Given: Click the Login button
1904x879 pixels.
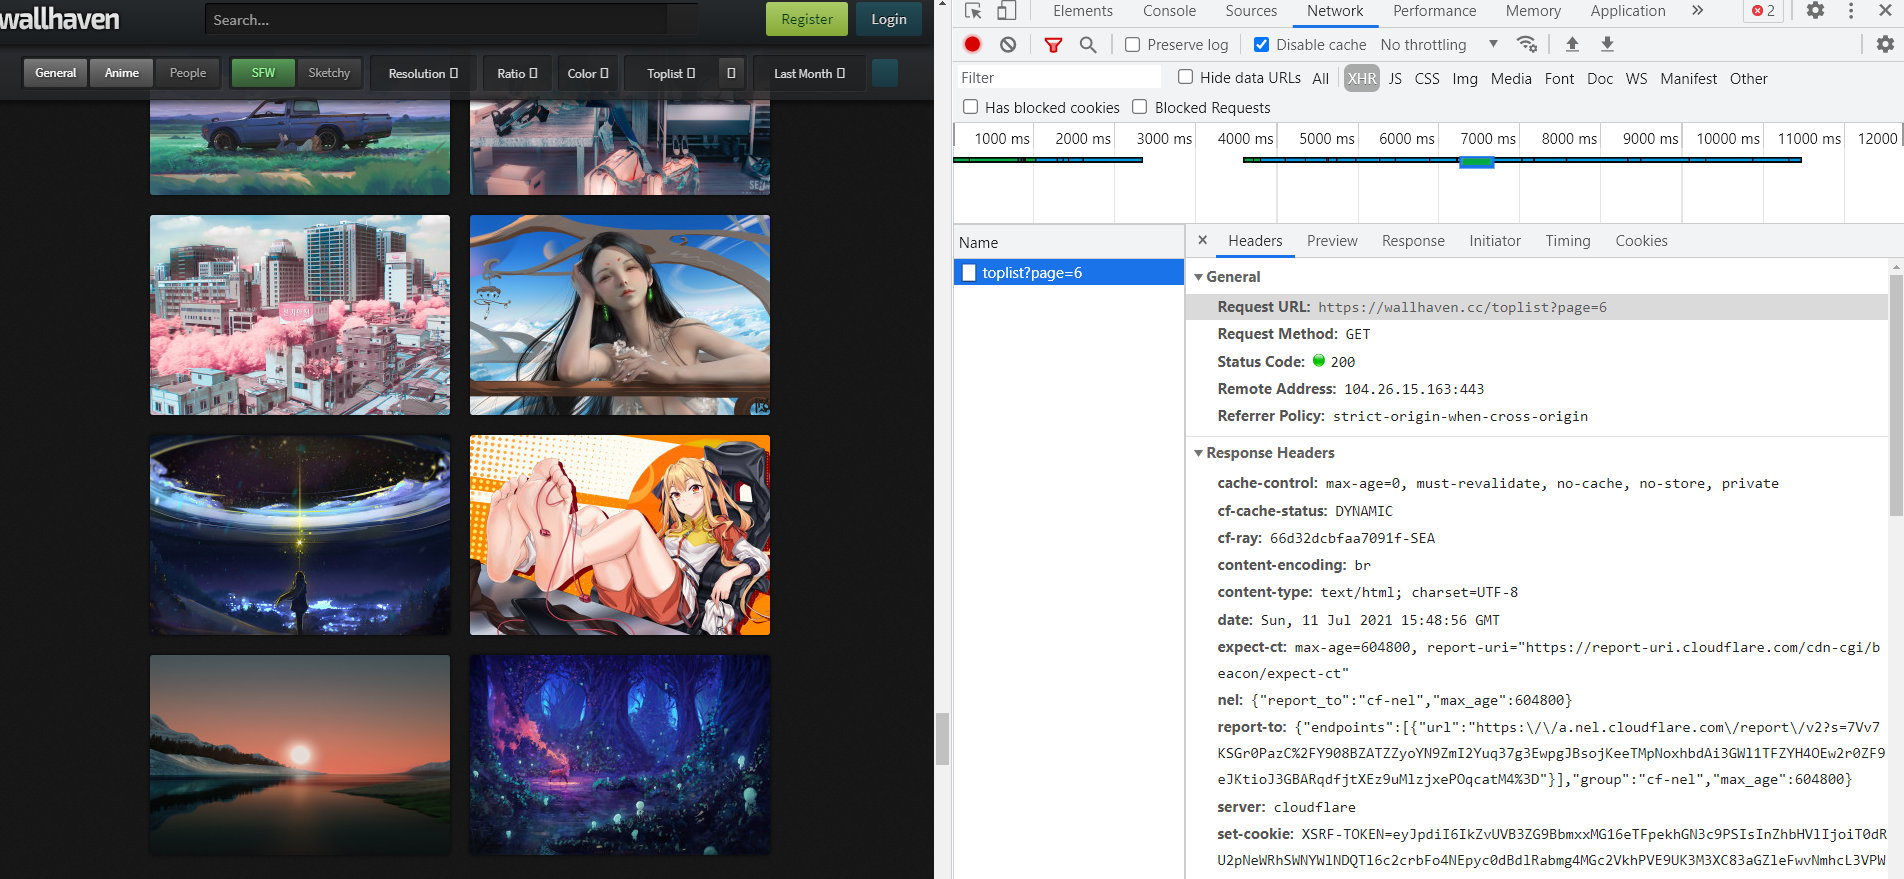Looking at the screenshot, I should pyautogui.click(x=888, y=19).
